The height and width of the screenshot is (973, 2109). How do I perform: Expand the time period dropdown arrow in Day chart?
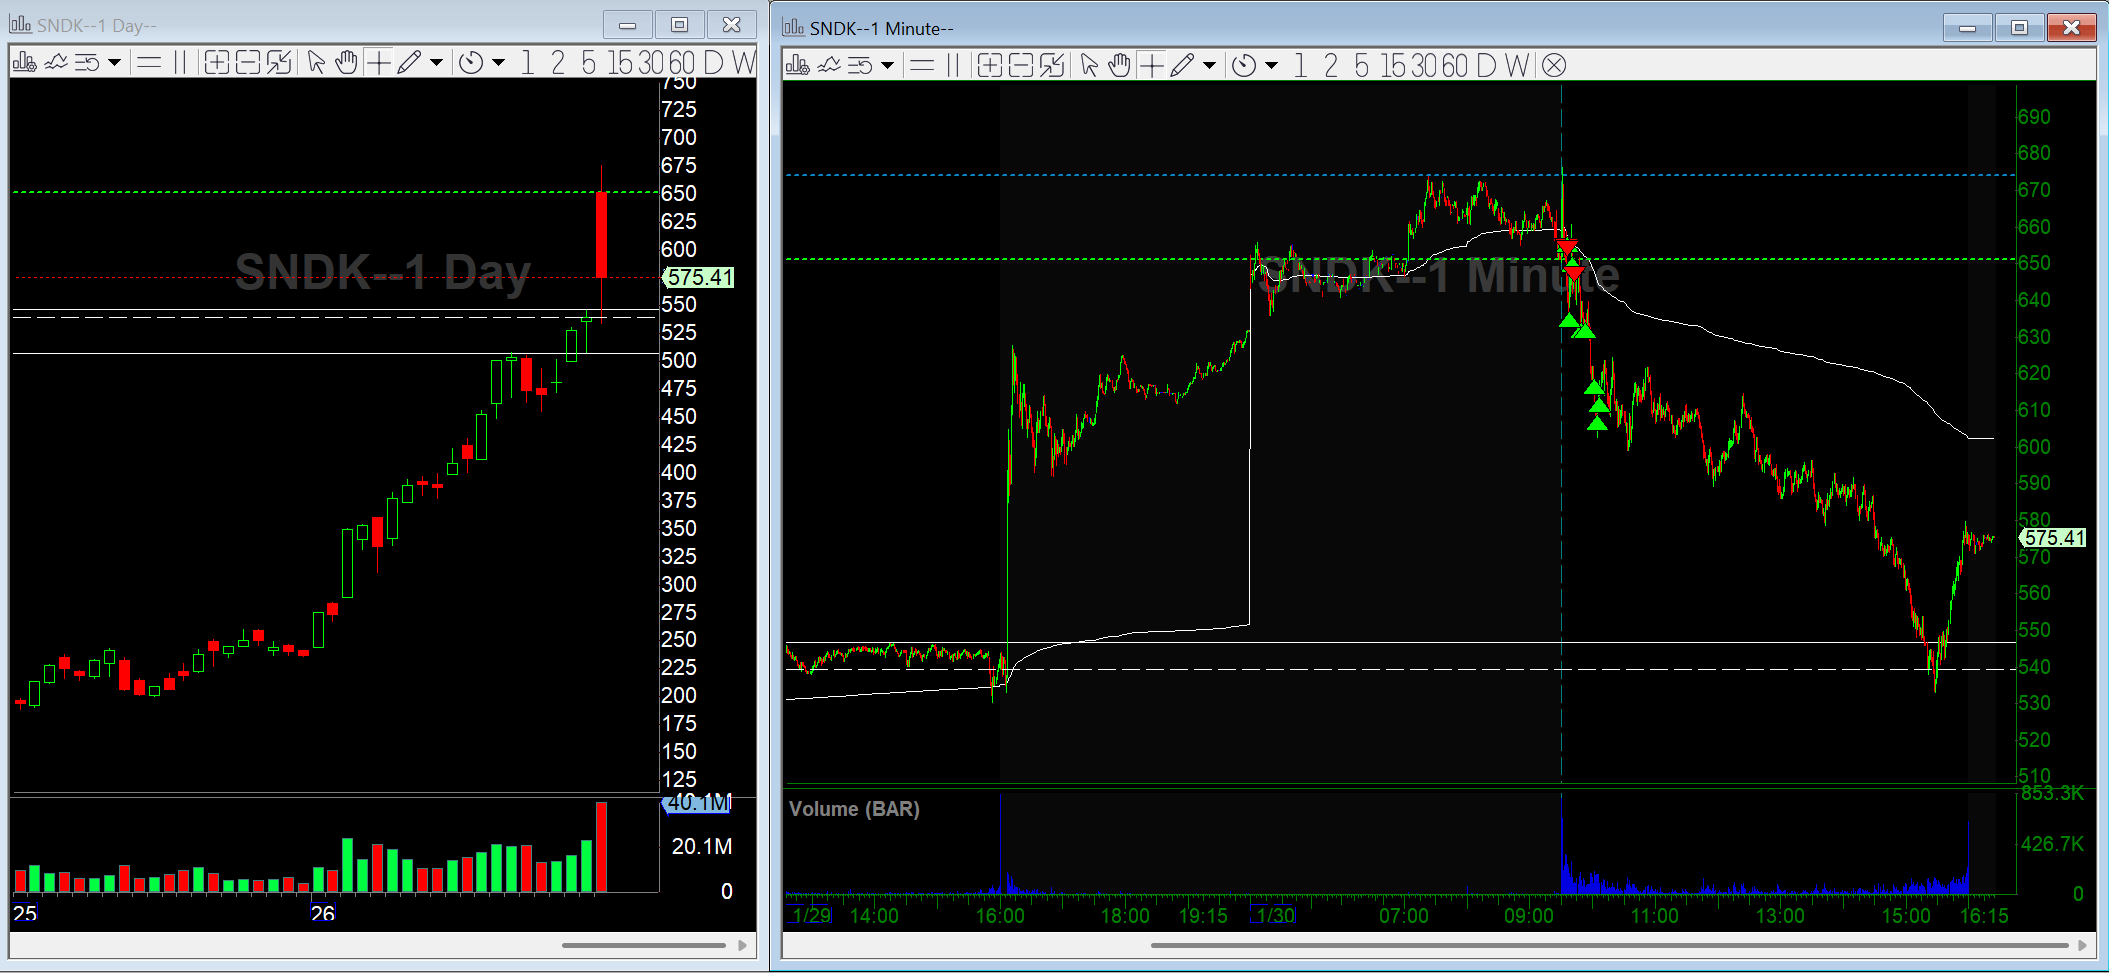pos(498,63)
